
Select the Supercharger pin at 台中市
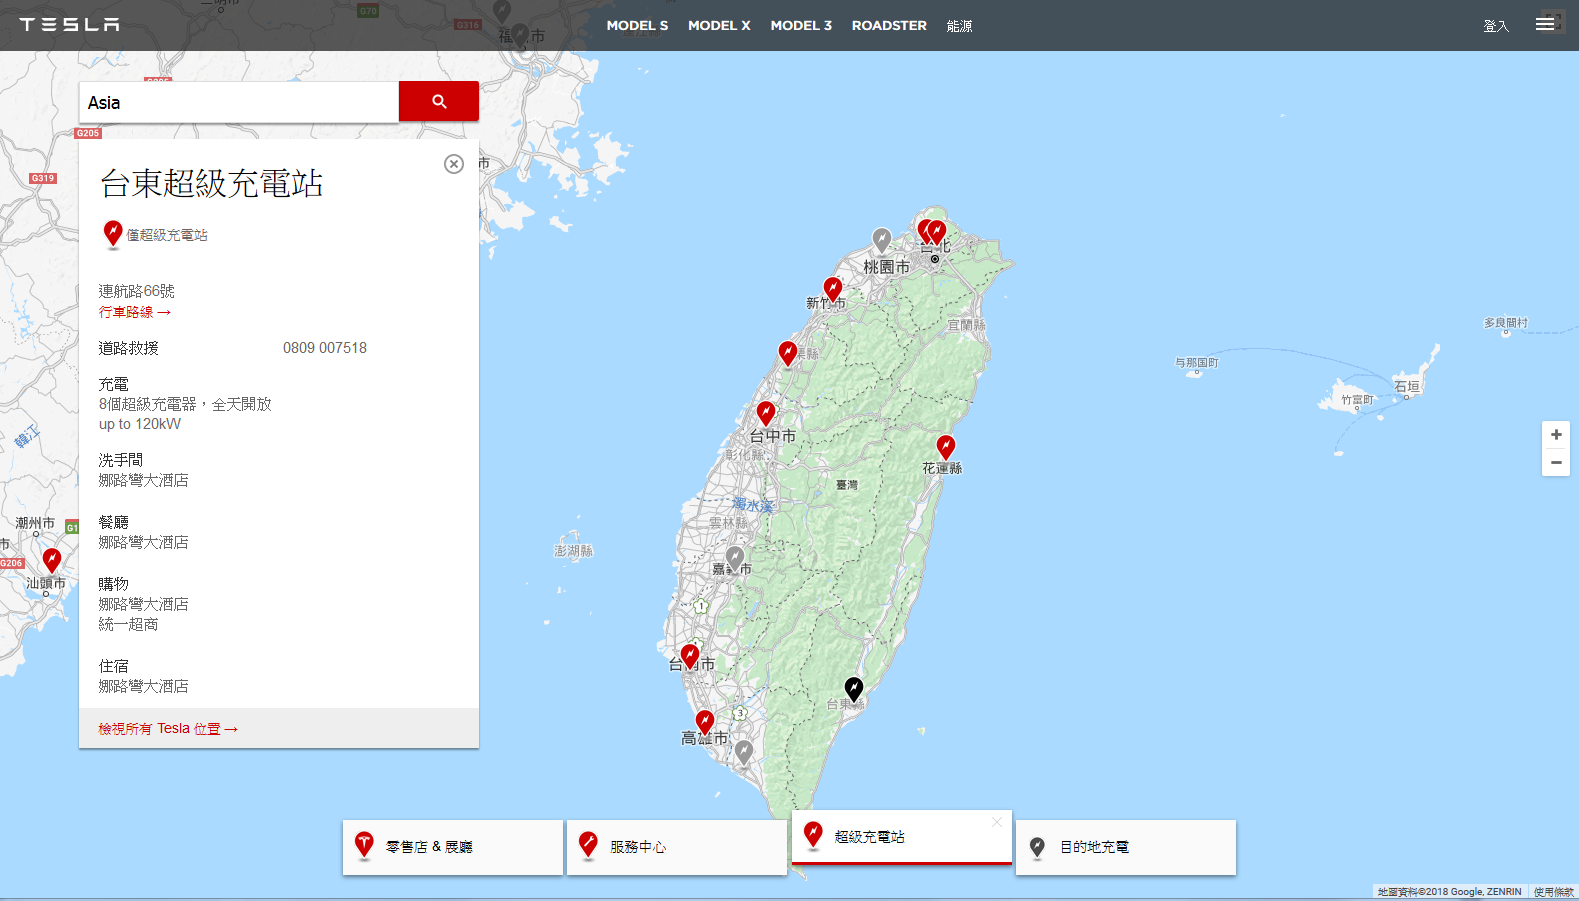point(766,413)
